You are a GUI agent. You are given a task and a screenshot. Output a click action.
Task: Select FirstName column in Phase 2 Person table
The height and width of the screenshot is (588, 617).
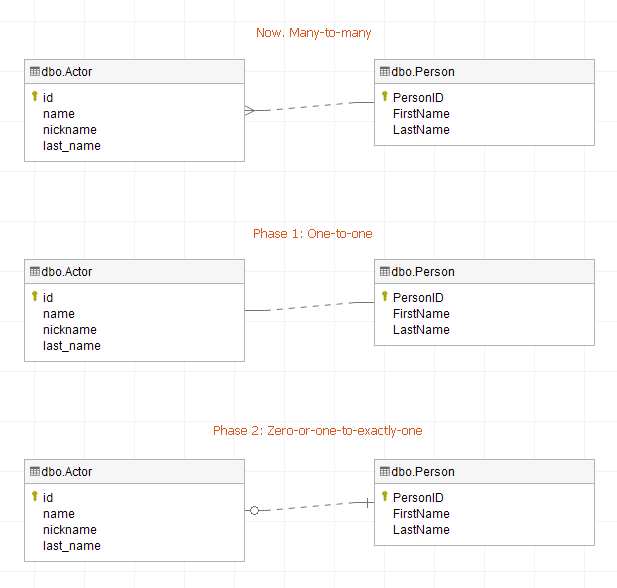click(x=421, y=514)
